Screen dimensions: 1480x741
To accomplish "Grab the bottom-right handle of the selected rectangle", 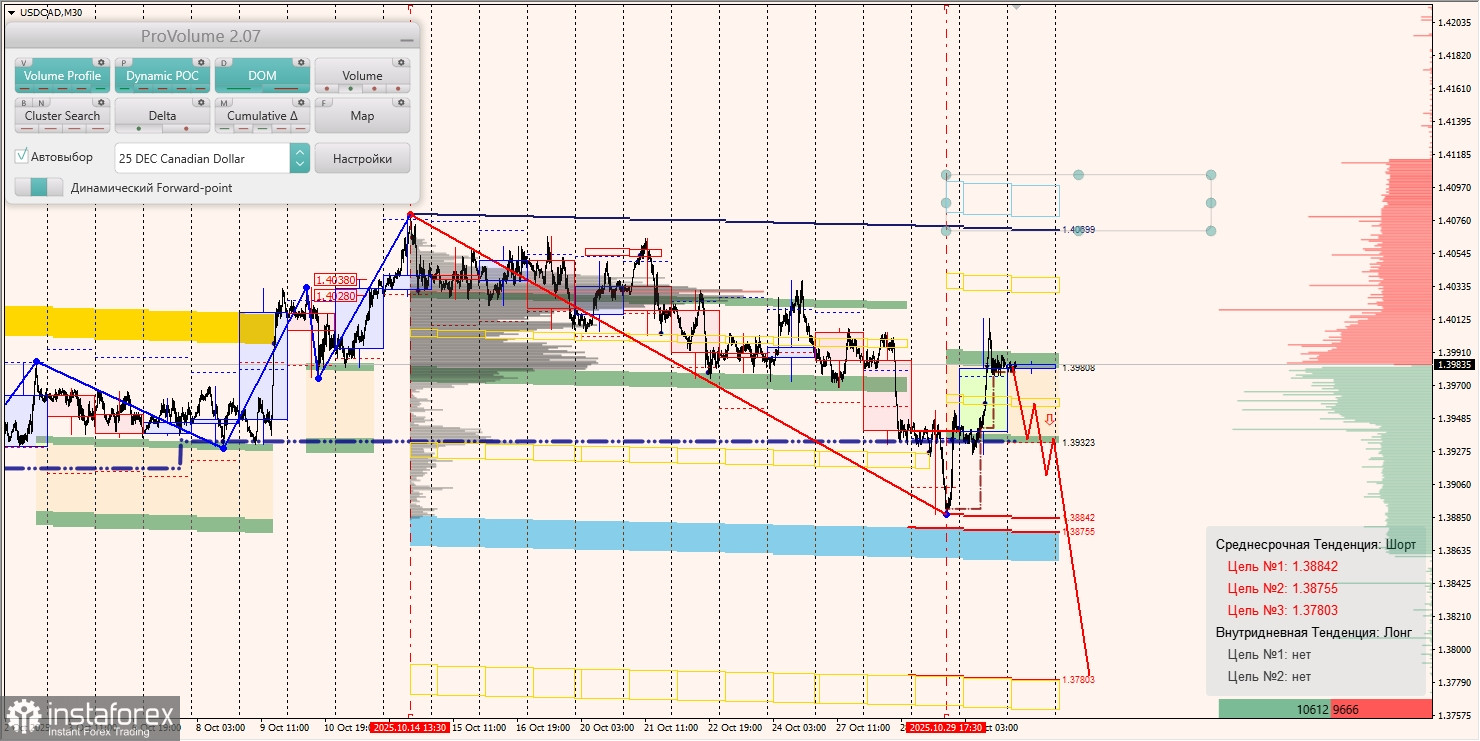I will click(x=1211, y=231).
